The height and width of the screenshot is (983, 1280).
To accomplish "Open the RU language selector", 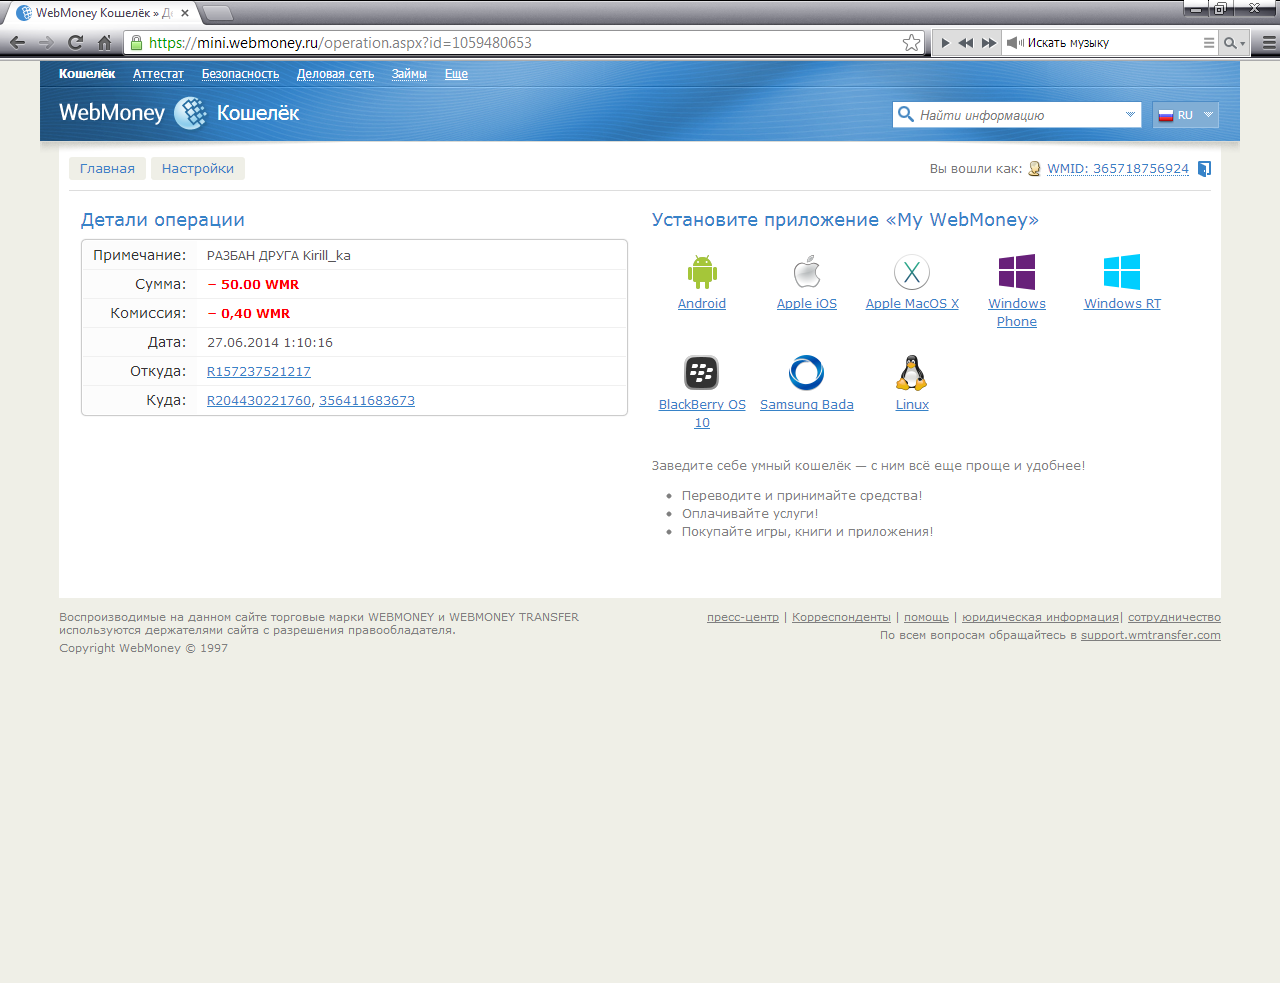I will tap(1185, 115).
